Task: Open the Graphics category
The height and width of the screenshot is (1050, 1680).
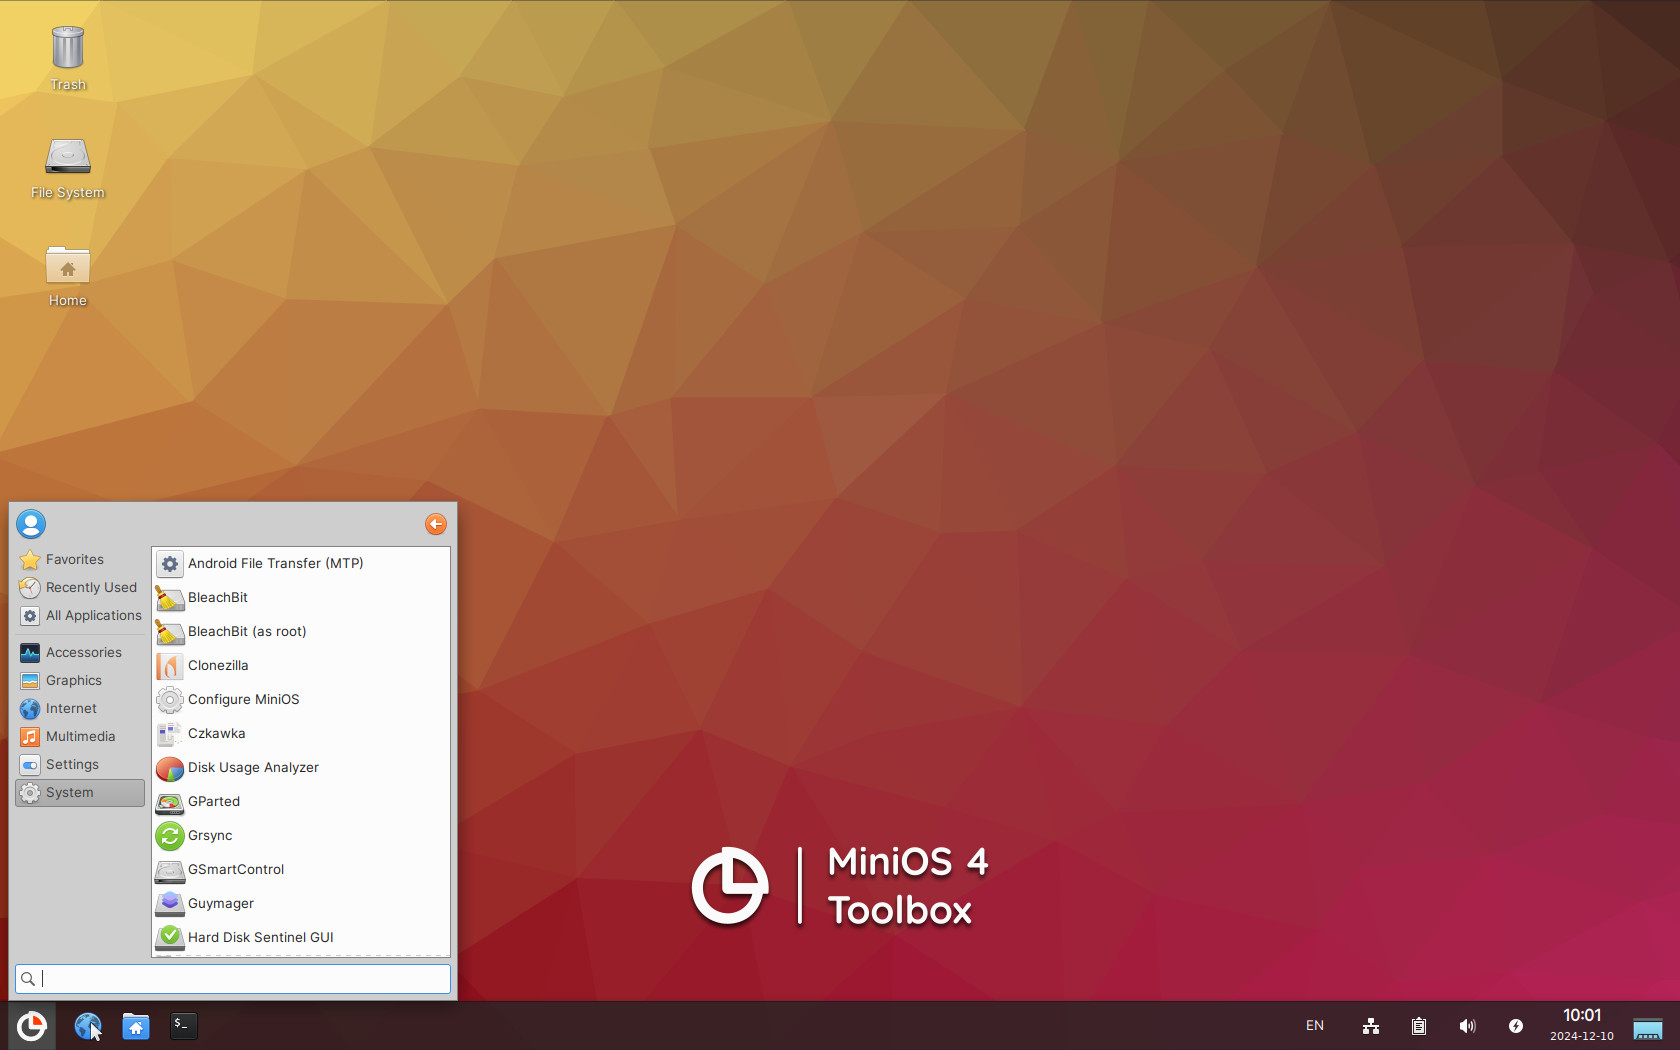Action: [x=80, y=680]
